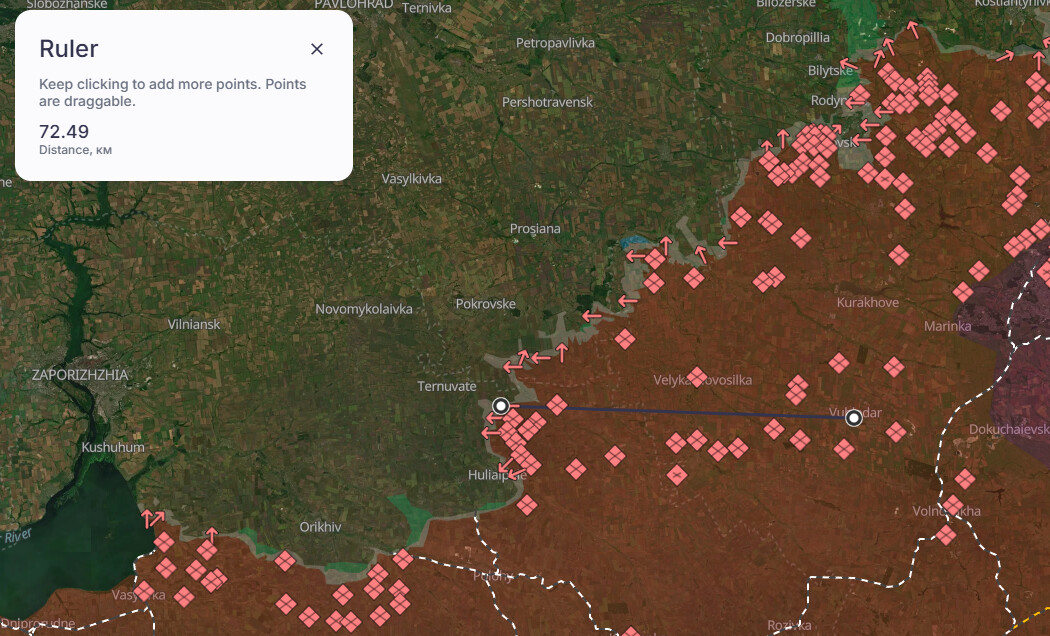Select the upward arrow beside the blue reservoir
This screenshot has height=636, width=1050.
[665, 244]
